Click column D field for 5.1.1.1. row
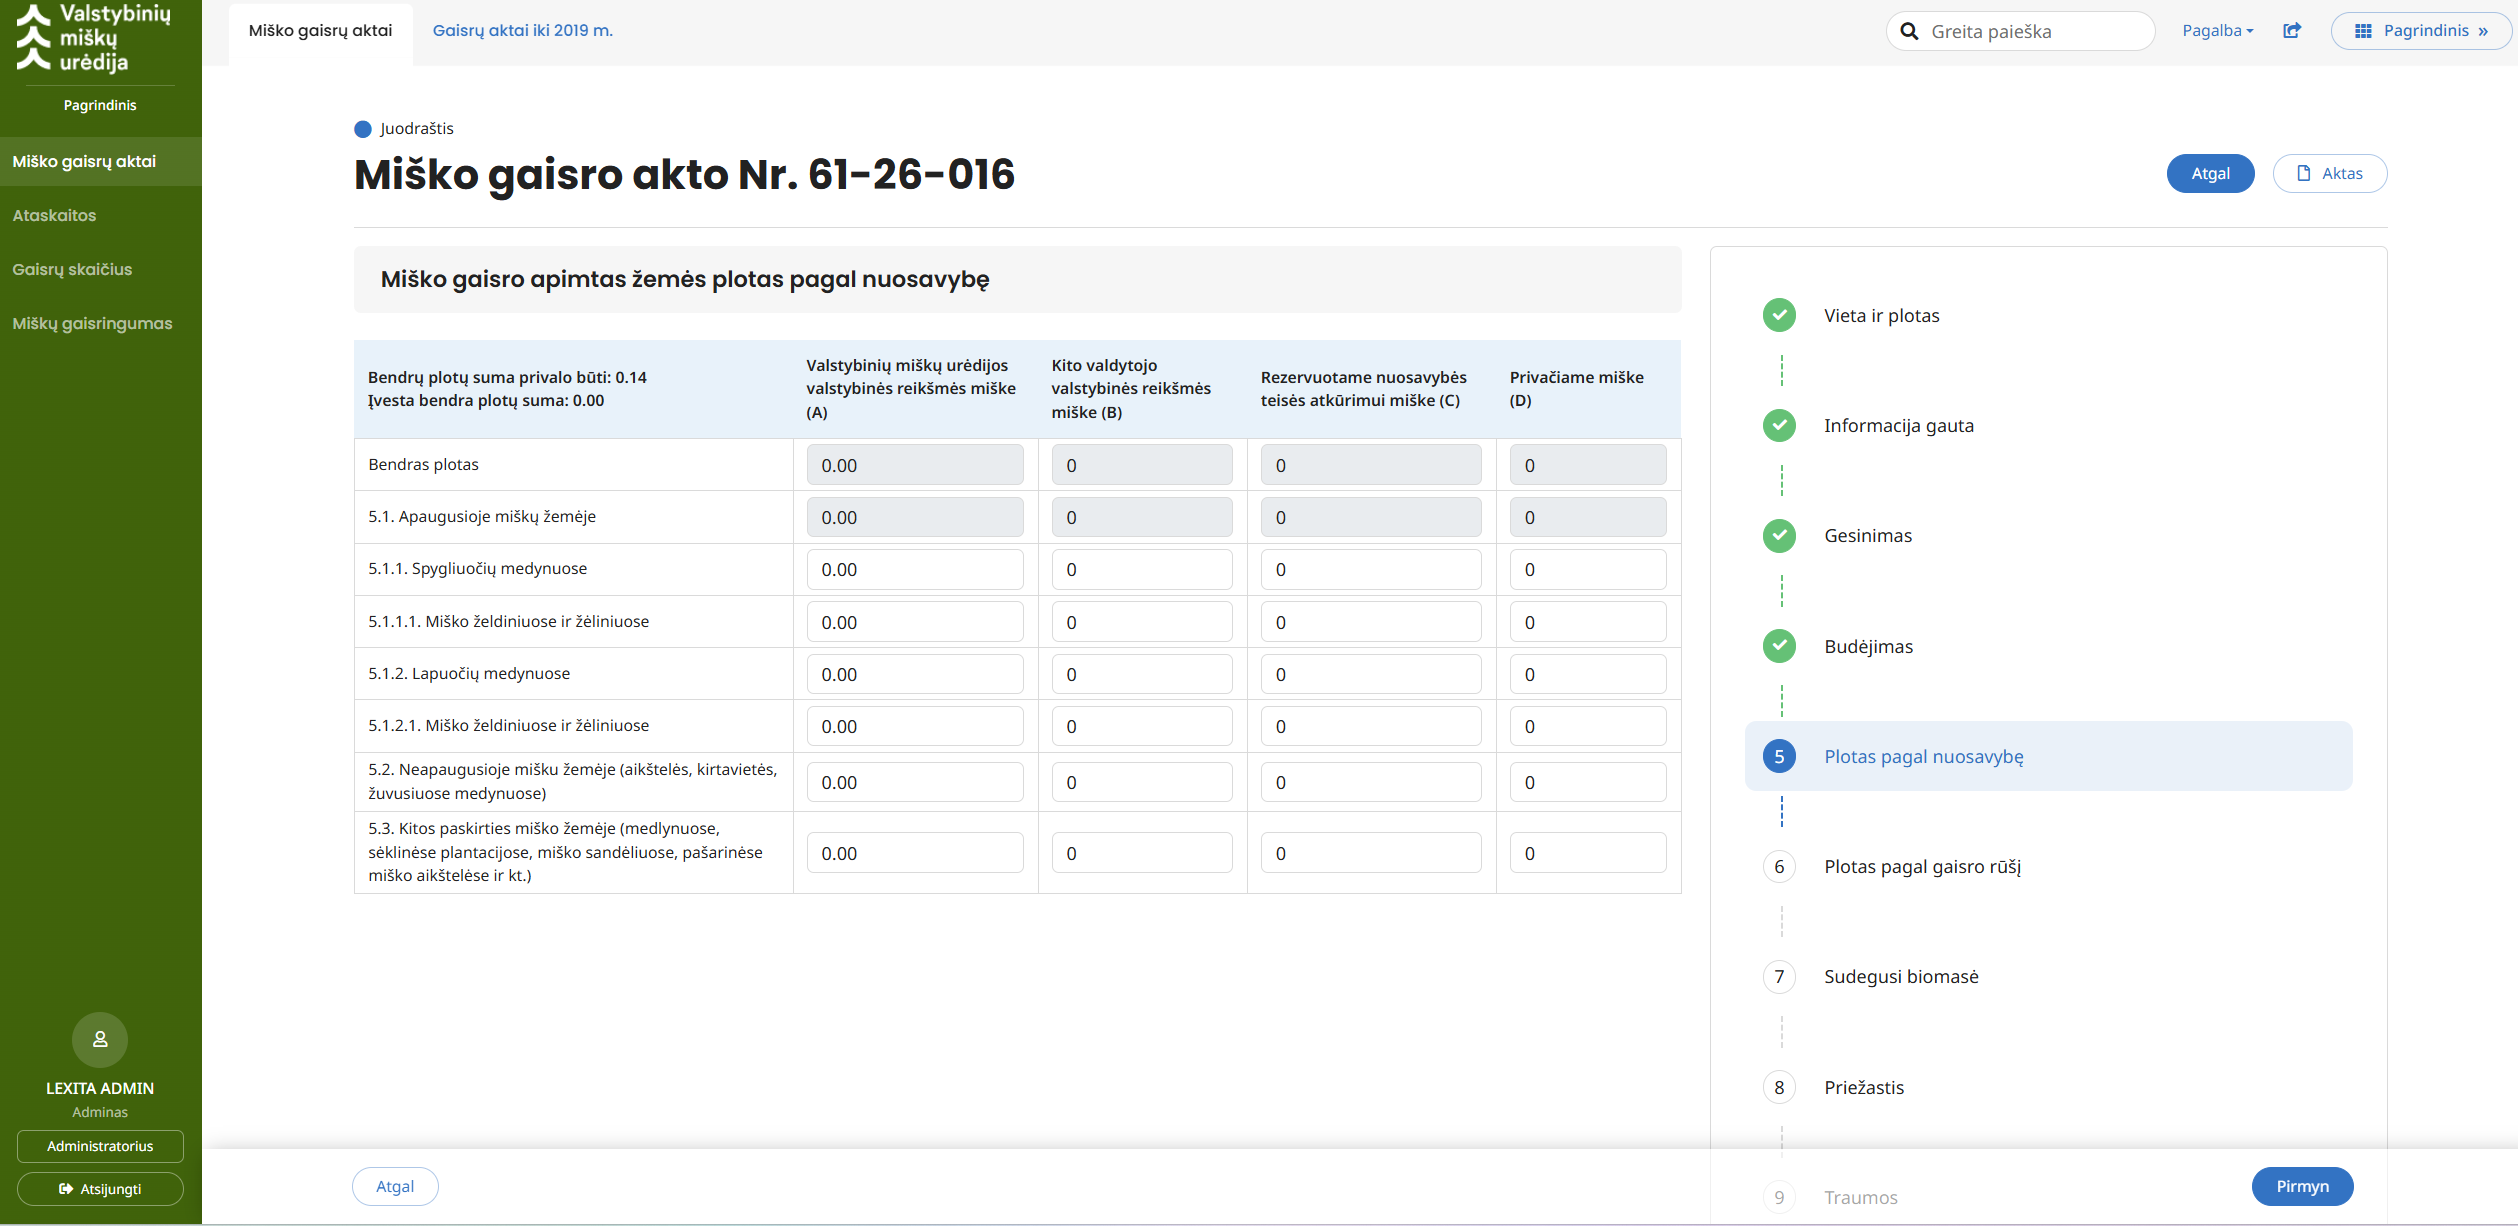Image resolution: width=2518 pixels, height=1226 pixels. (x=1588, y=622)
